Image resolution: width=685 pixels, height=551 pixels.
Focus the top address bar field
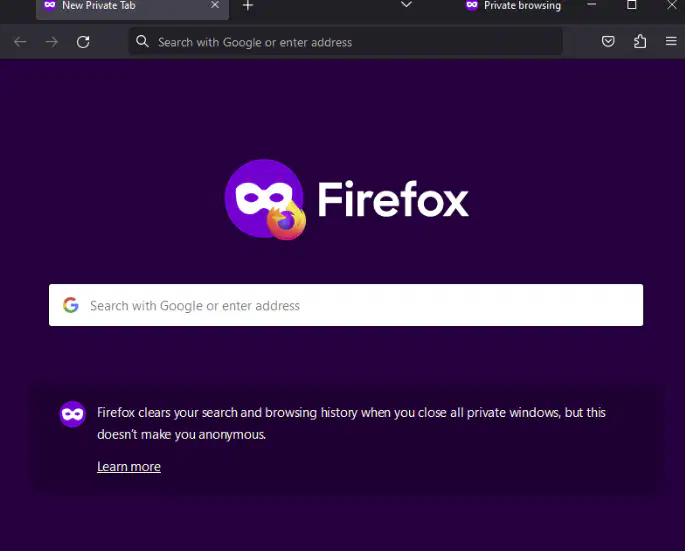[346, 42]
